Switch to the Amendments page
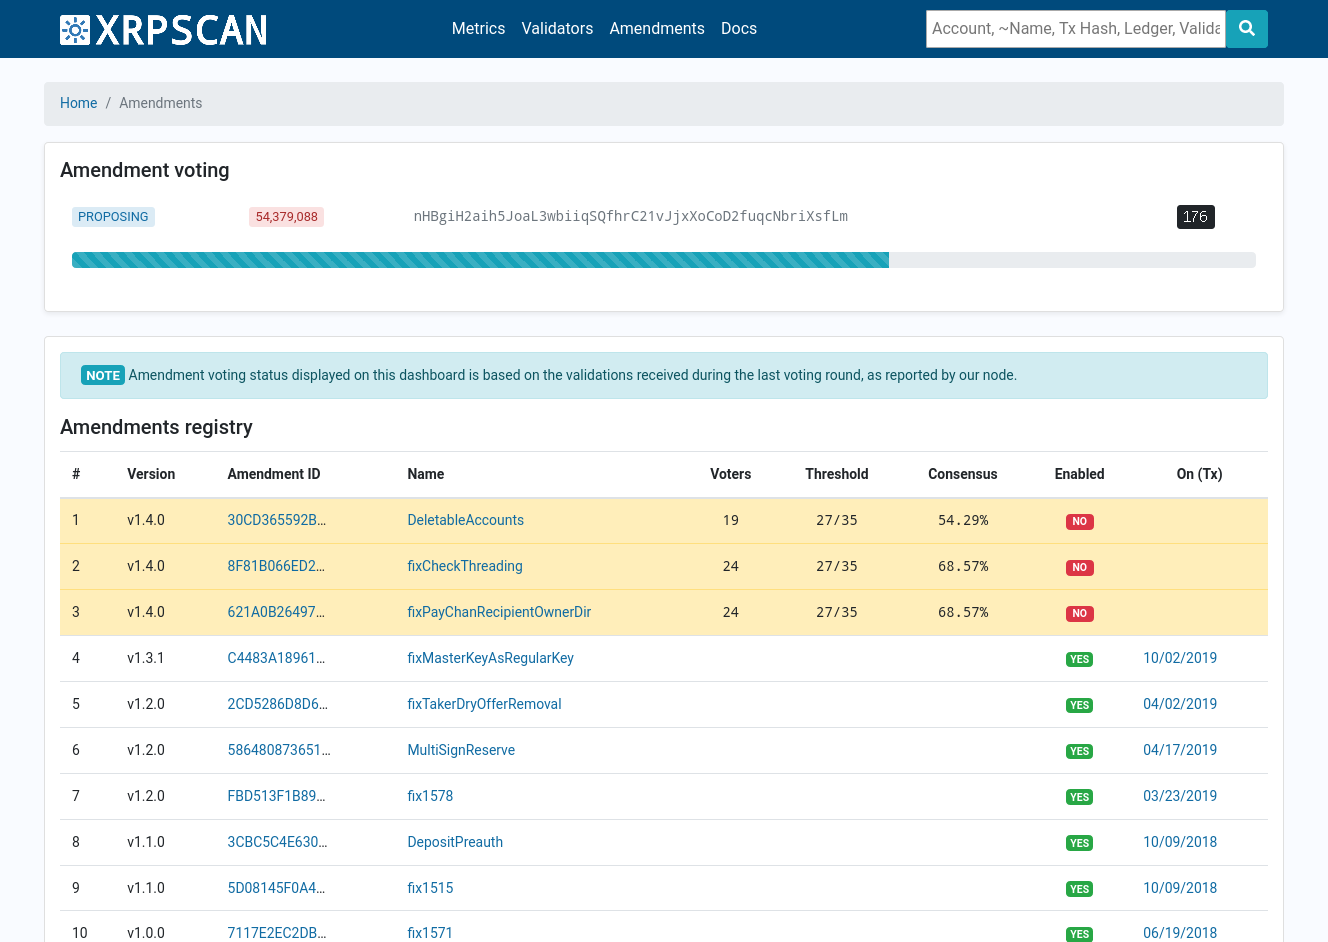1328x942 pixels. tap(656, 28)
